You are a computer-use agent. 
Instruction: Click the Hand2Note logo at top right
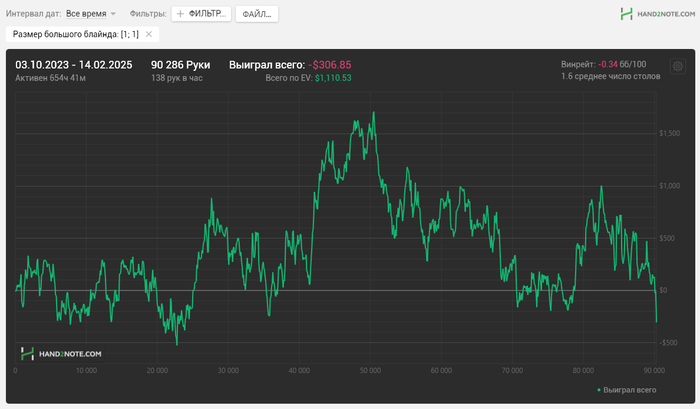coord(658,14)
